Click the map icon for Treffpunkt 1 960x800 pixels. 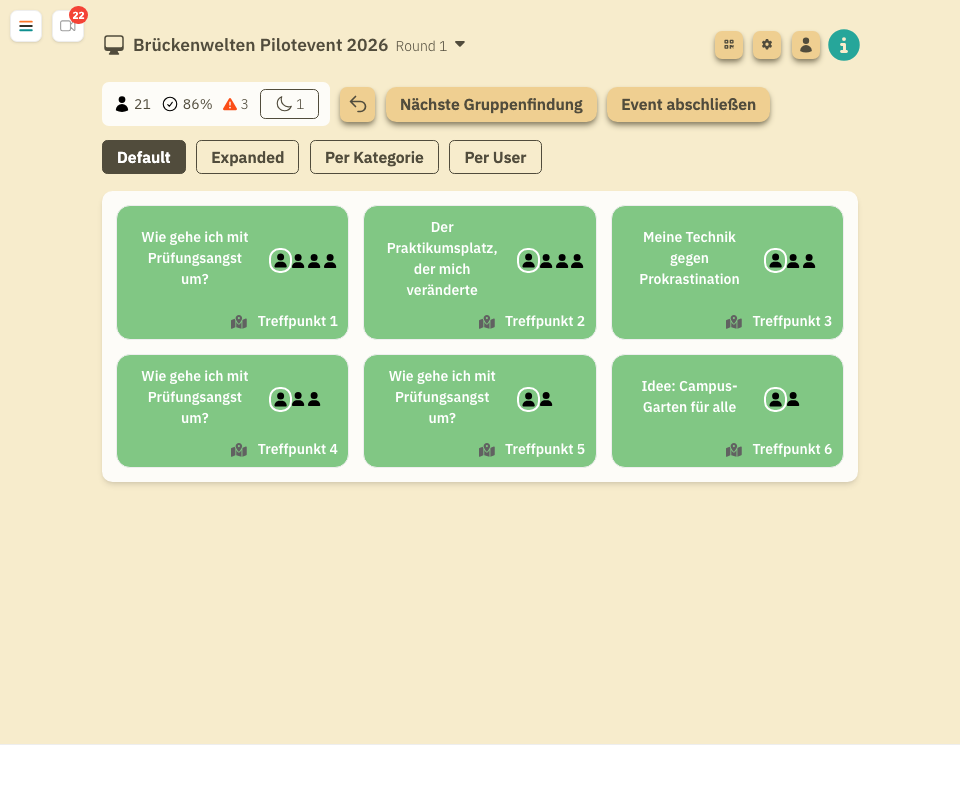click(x=239, y=322)
